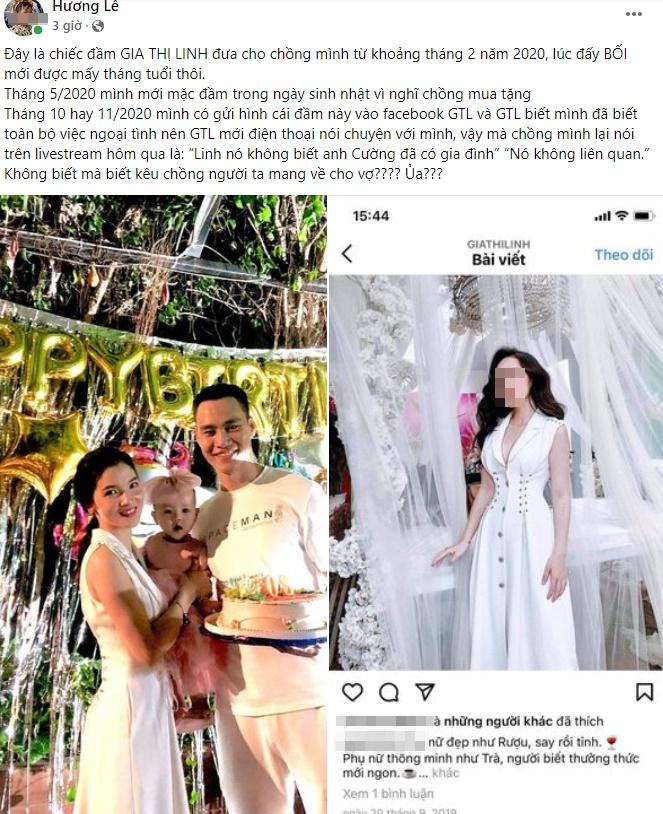Click the cellular signal bars icon
The width and height of the screenshot is (663, 814).
coord(602,216)
